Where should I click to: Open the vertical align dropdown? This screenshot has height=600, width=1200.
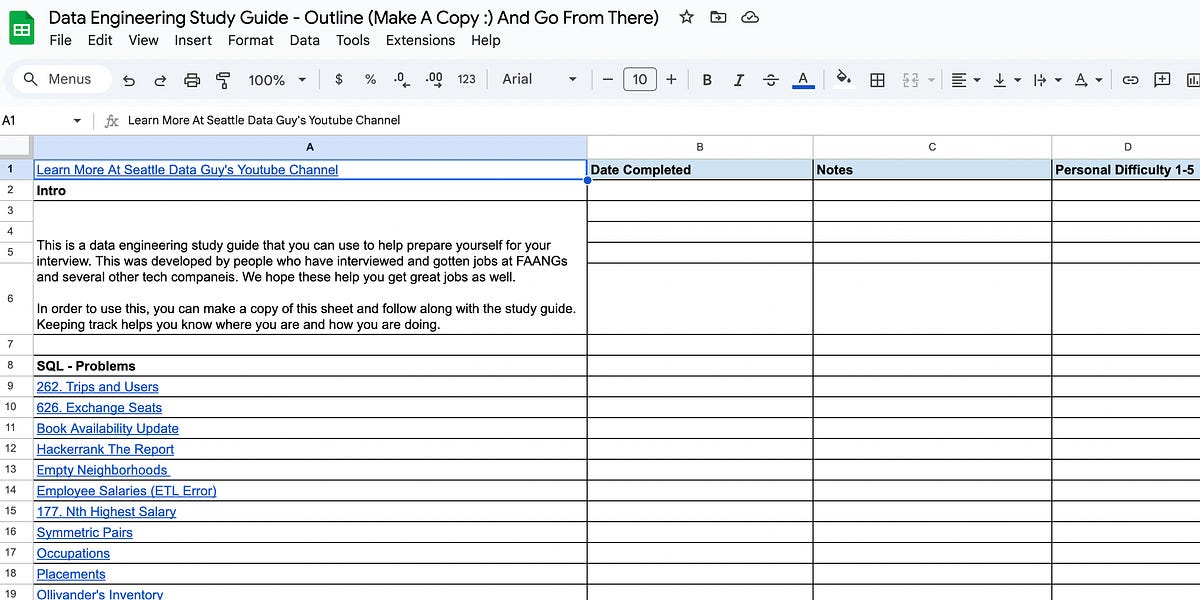click(1005, 80)
